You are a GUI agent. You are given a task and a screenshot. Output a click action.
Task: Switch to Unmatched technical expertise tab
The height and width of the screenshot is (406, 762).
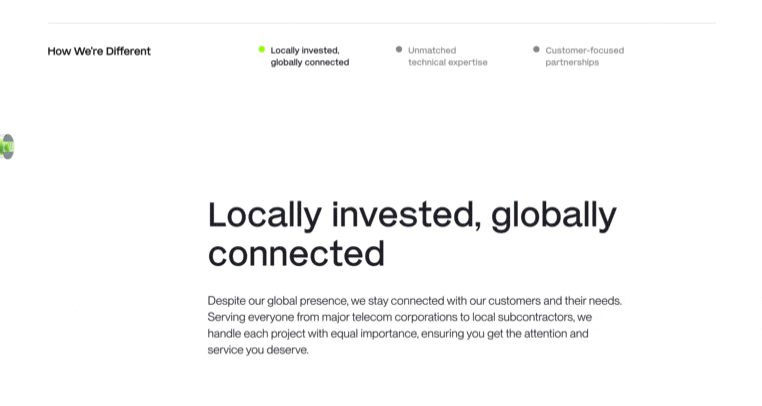[x=447, y=56]
